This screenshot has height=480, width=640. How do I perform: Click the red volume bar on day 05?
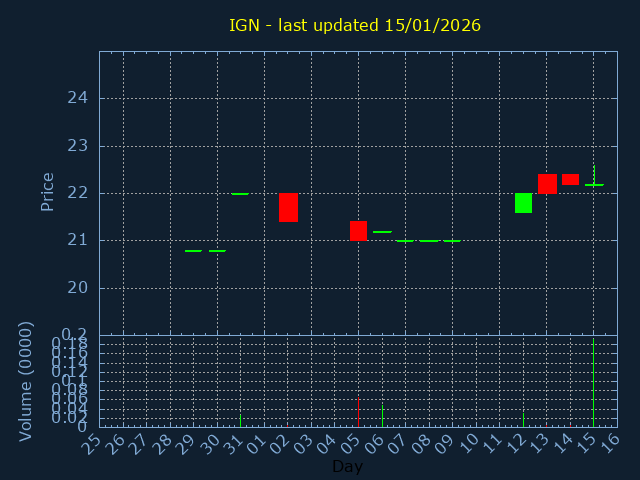[358, 412]
